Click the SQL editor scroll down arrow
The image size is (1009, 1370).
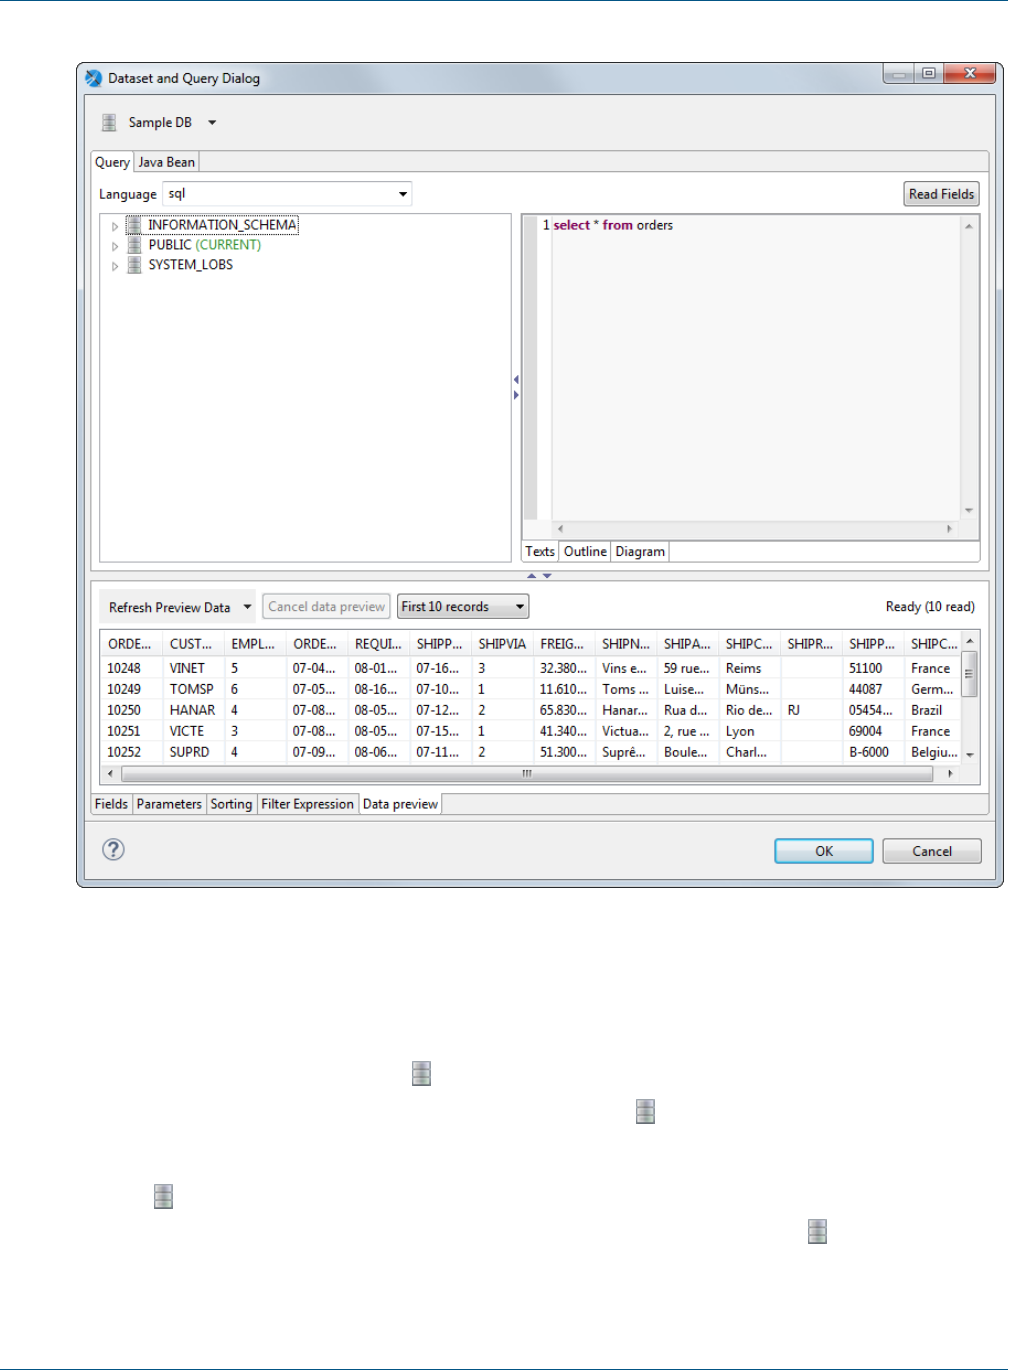[x=969, y=511]
